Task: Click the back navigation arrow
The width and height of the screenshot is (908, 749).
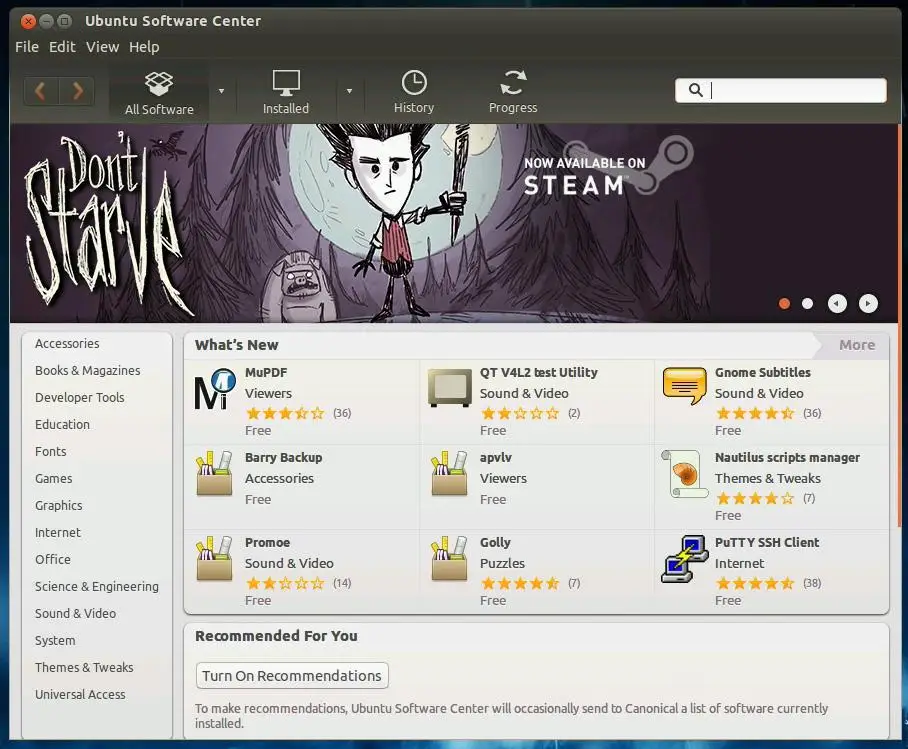Action: point(41,91)
